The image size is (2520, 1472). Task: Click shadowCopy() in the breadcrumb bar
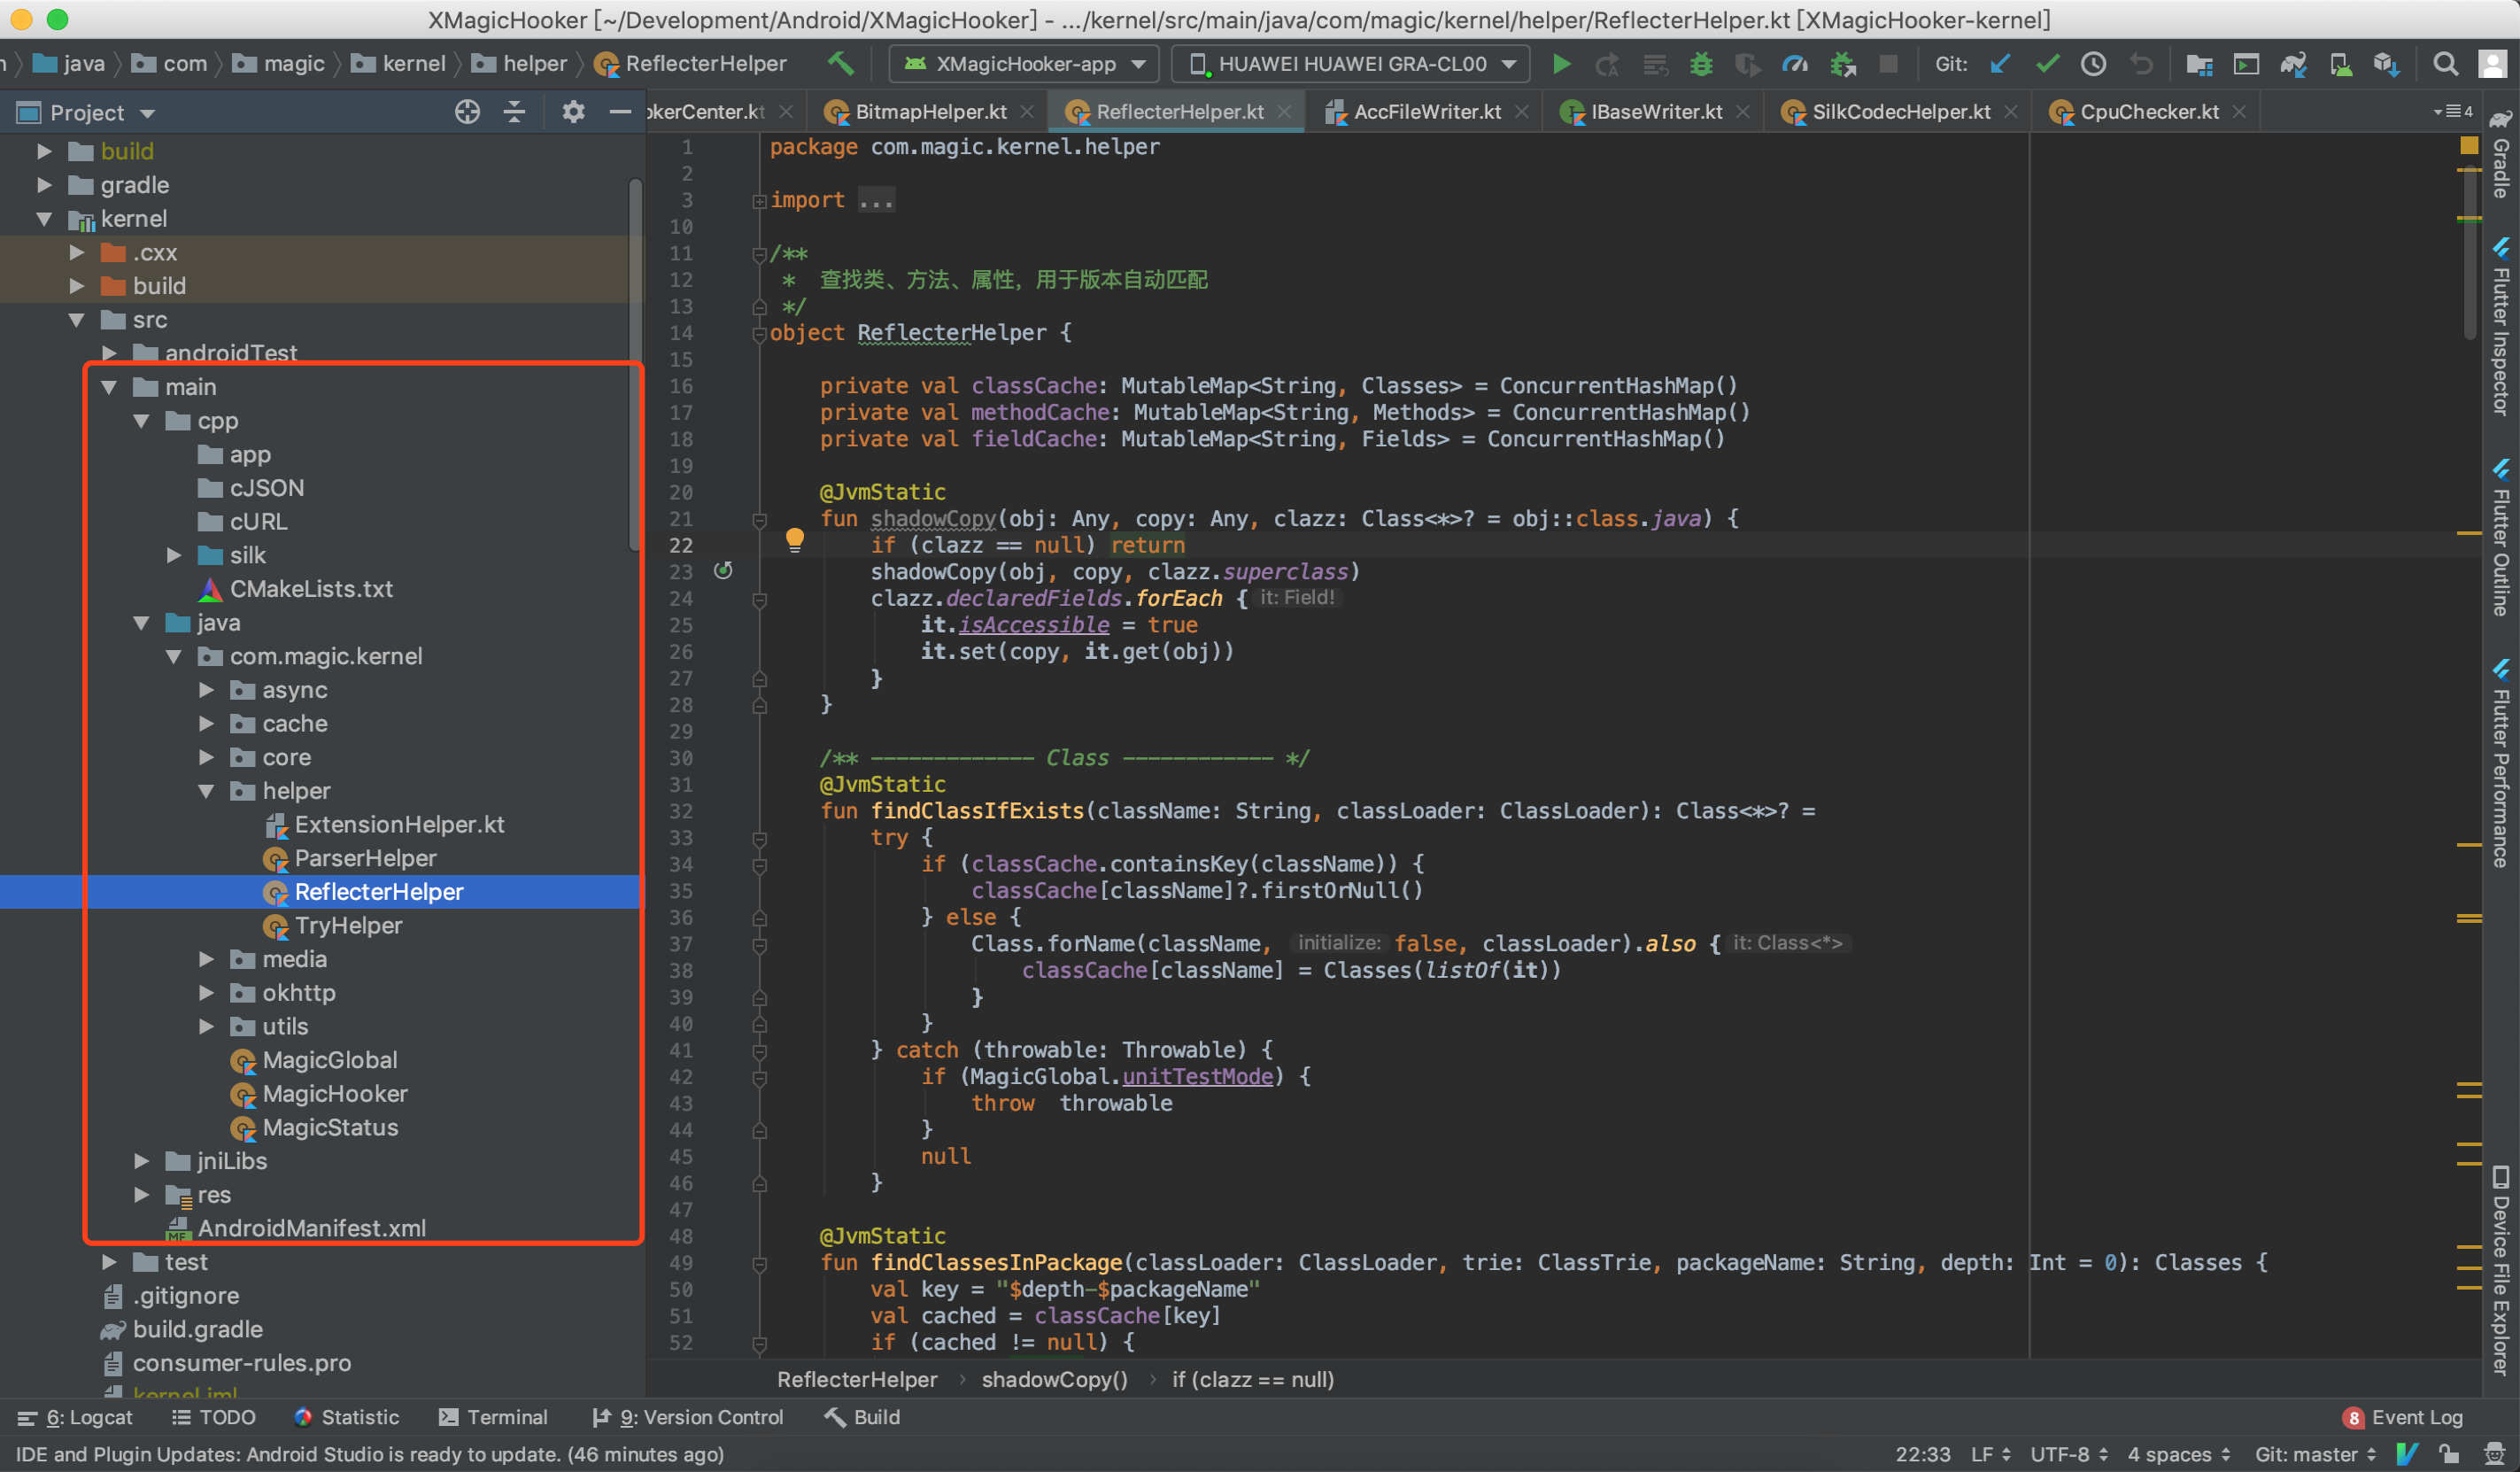pos(1054,1380)
